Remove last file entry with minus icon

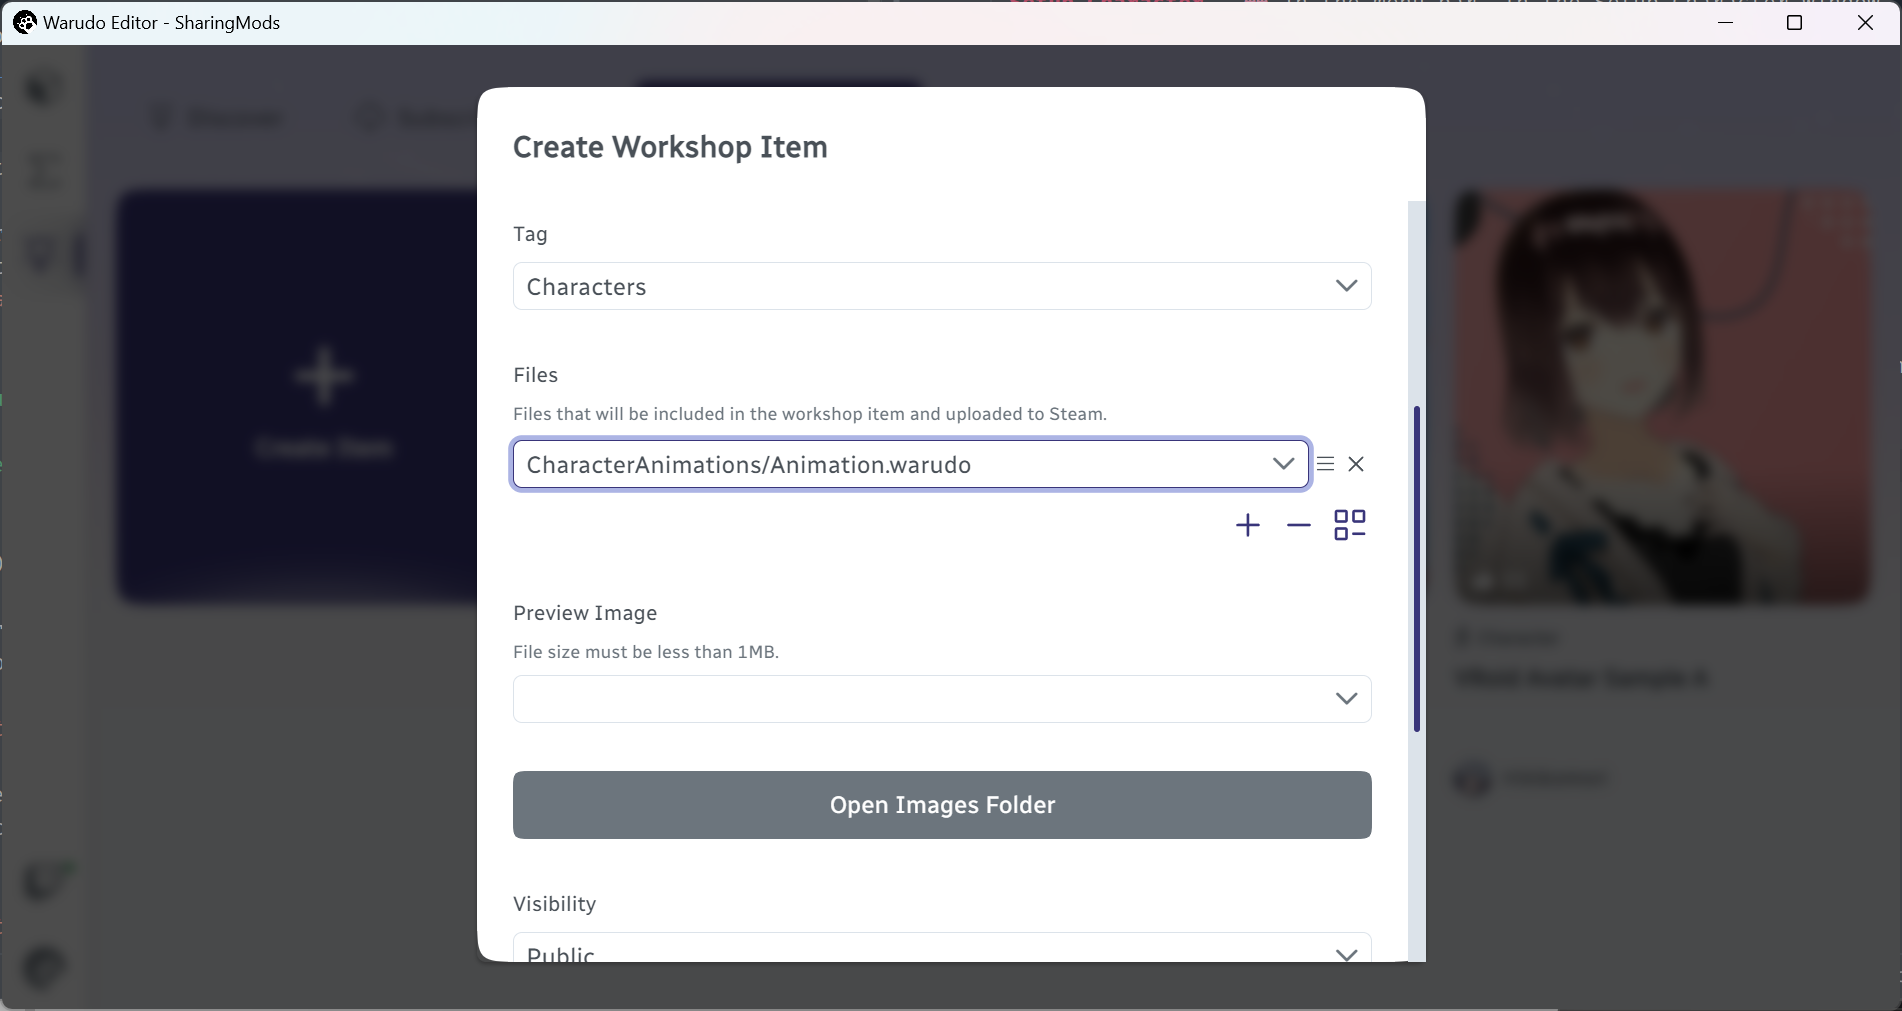coord(1298,525)
